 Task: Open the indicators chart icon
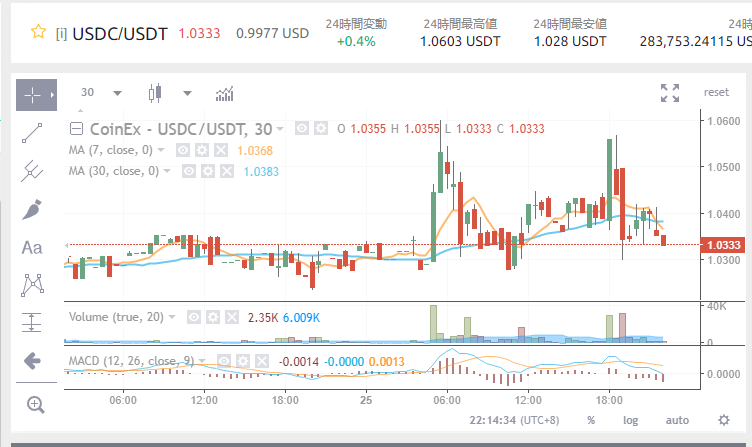(225, 93)
